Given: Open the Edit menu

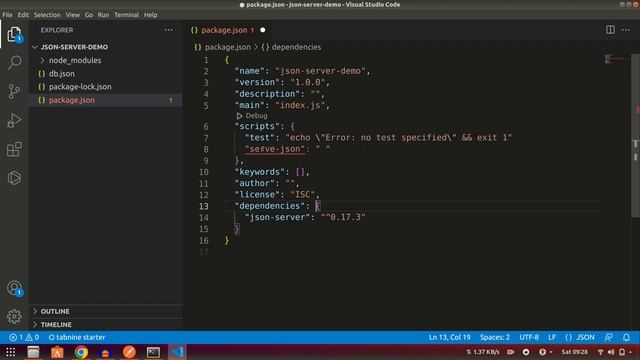Looking at the screenshot, I should [x=23, y=15].
